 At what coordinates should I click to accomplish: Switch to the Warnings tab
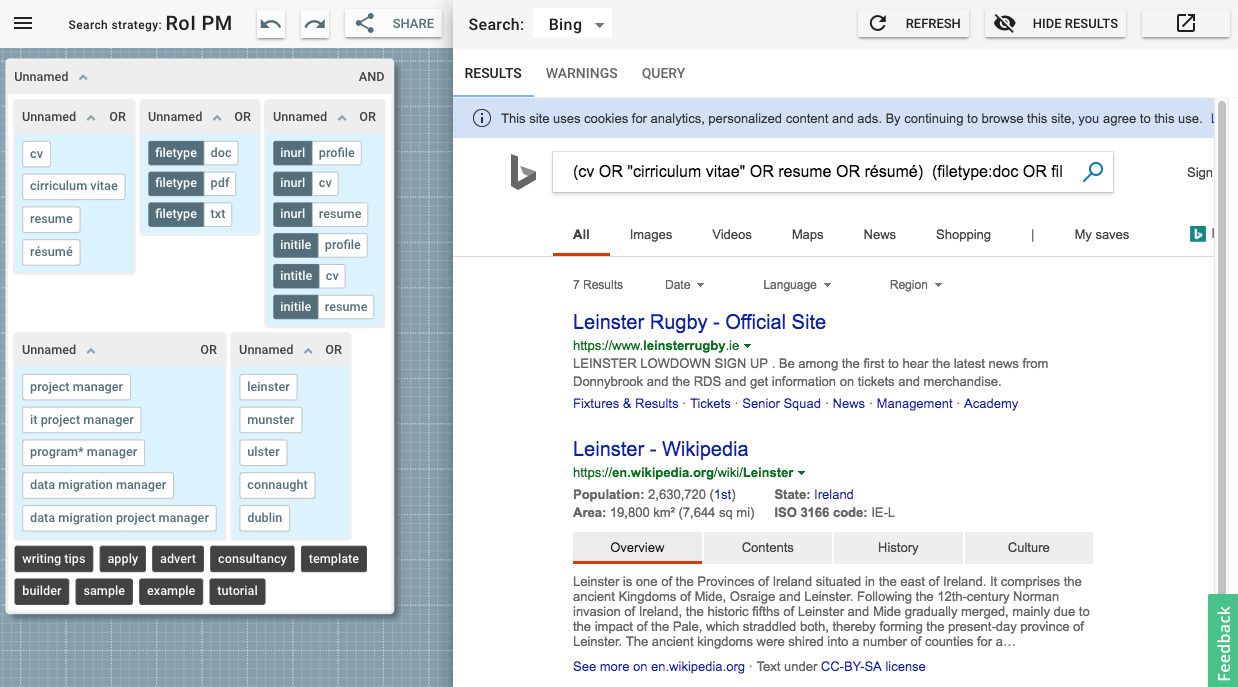[x=582, y=73]
